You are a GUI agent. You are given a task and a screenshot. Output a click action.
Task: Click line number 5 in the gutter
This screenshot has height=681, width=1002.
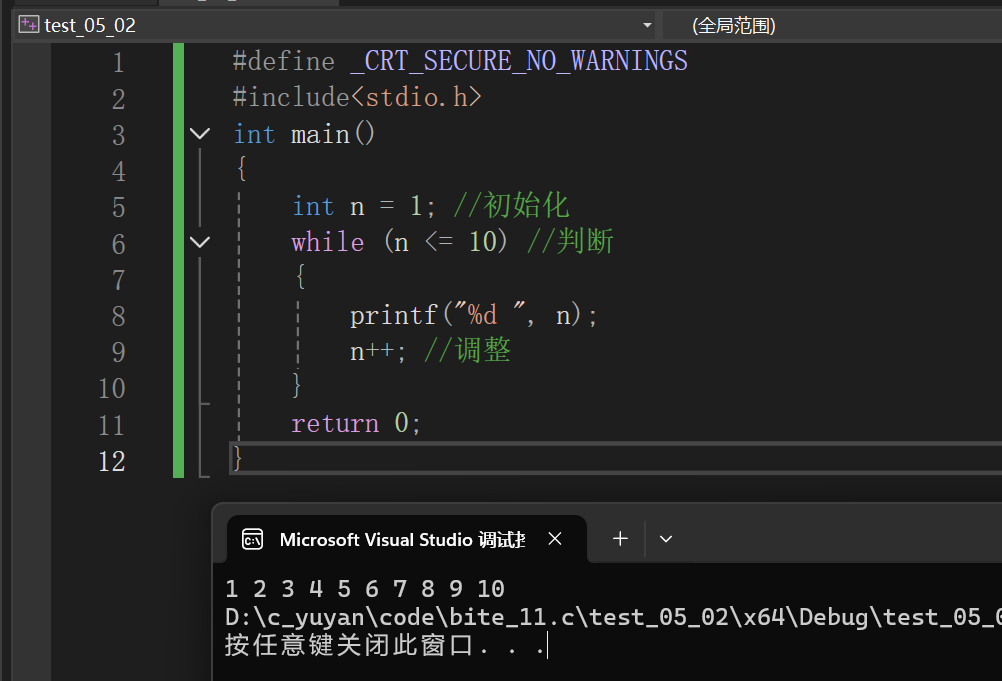pyautogui.click(x=118, y=208)
